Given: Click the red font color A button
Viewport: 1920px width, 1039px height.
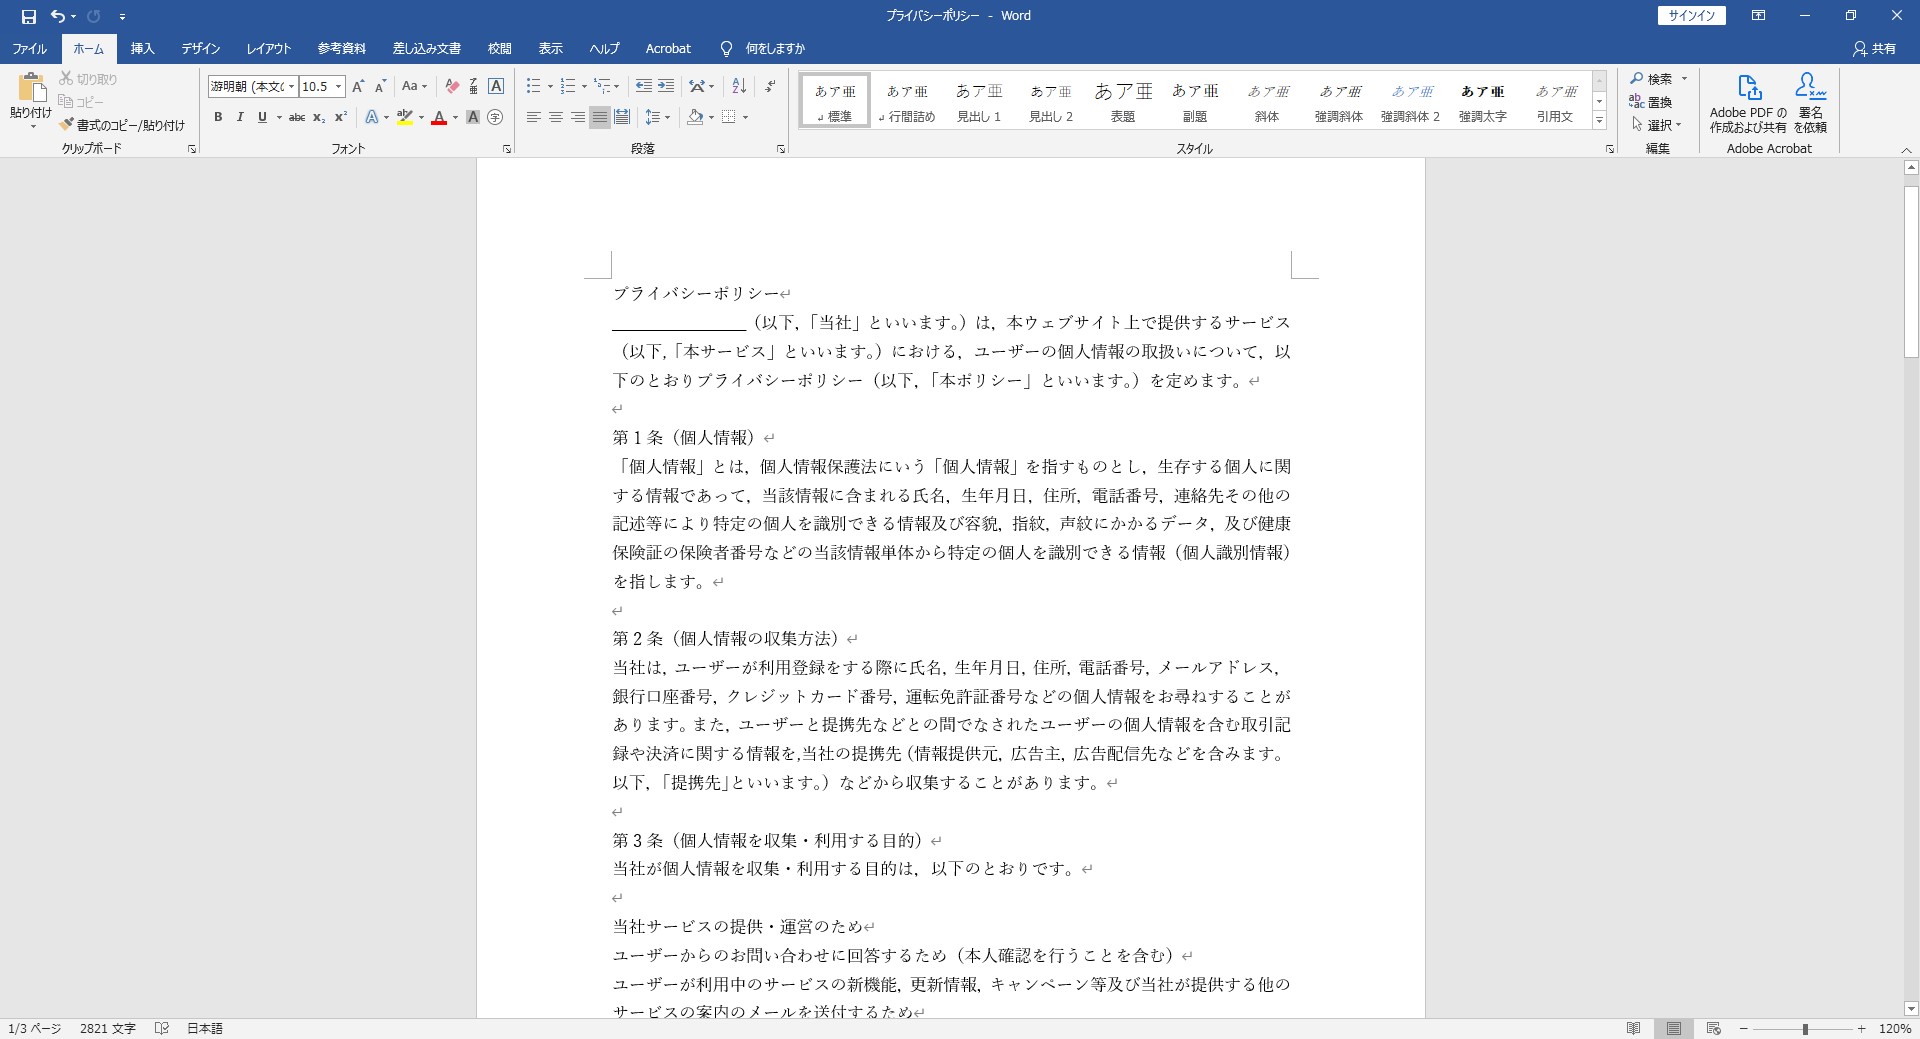Looking at the screenshot, I should point(438,117).
